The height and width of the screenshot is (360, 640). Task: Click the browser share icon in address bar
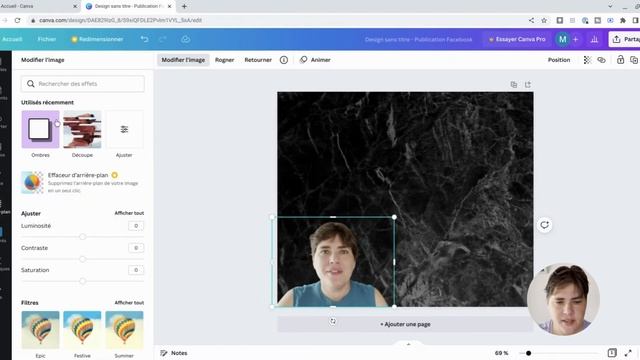531,20
